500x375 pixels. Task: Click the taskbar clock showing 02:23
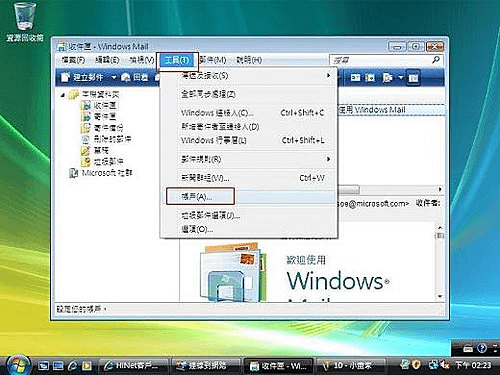(473, 365)
